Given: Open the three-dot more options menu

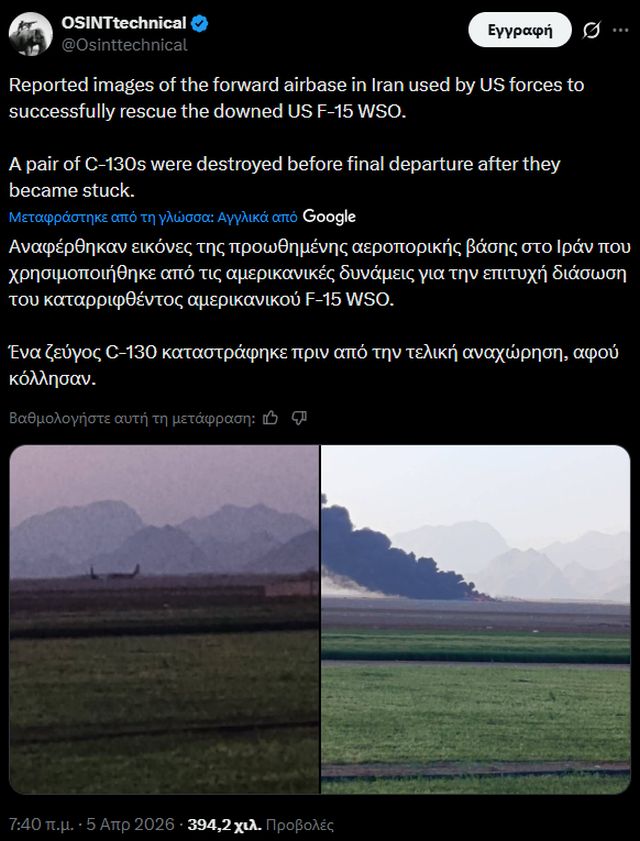Looking at the screenshot, I should (x=620, y=31).
